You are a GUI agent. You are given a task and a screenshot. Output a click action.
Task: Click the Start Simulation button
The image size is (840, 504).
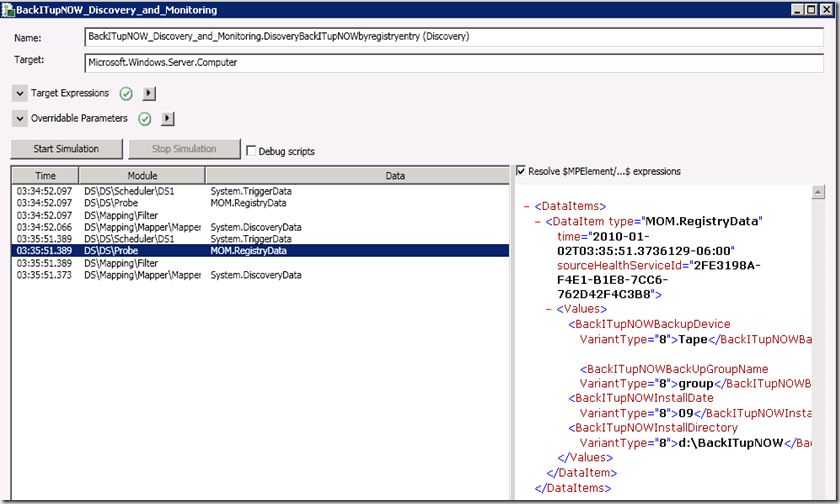pyautogui.click(x=66, y=149)
